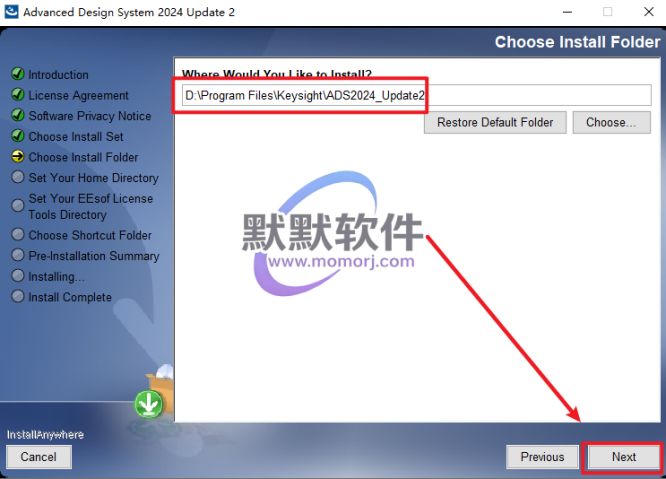Click the yellow arrow icon beside Choose Install Folder
666x479 pixels.
click(18, 157)
